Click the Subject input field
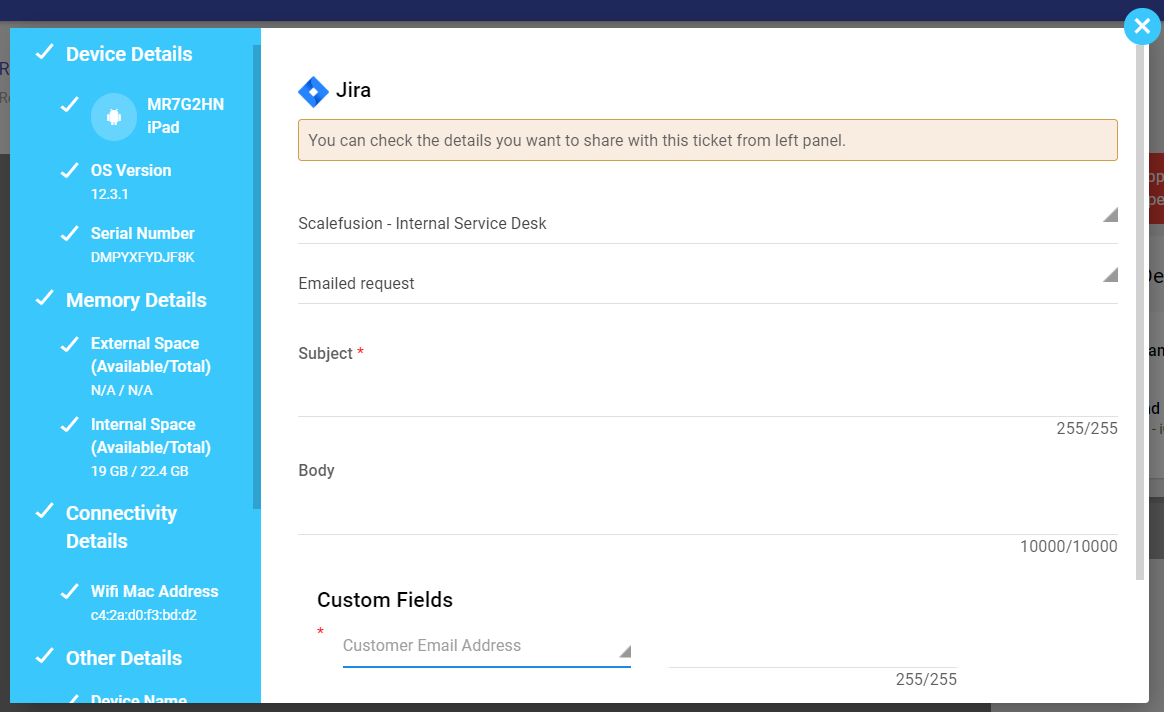The width and height of the screenshot is (1164, 712). [x=707, y=397]
